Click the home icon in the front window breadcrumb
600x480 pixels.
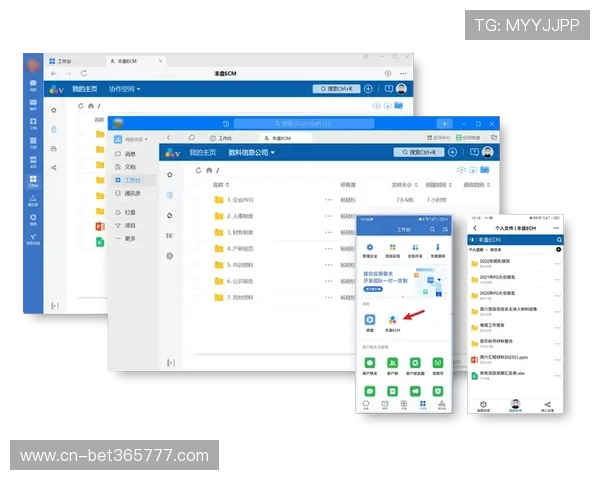tap(209, 171)
